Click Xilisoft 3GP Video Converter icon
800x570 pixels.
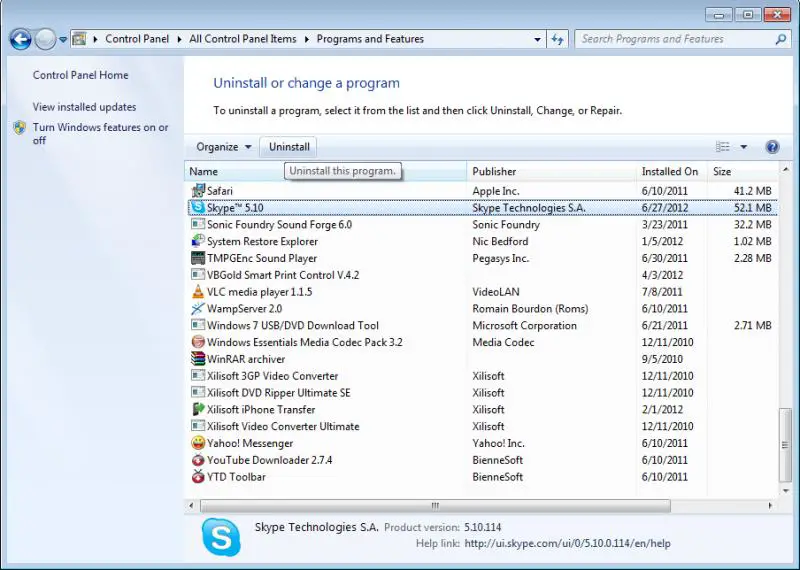(198, 376)
